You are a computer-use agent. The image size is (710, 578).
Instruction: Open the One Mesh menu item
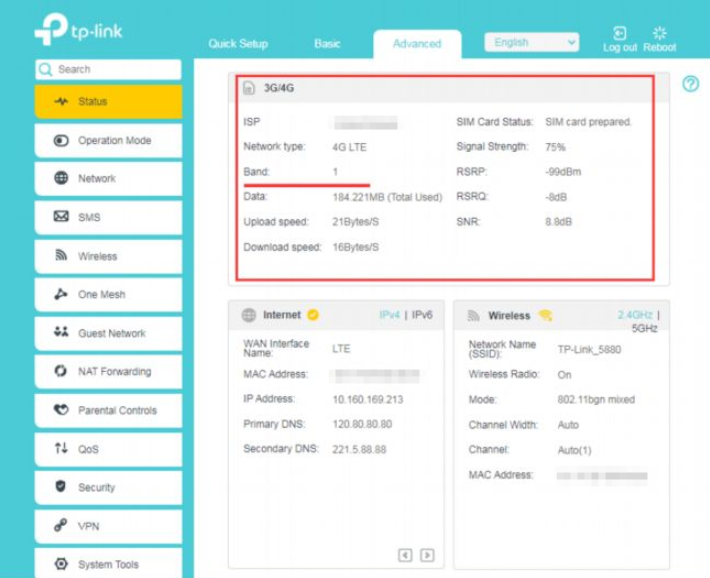tap(108, 294)
